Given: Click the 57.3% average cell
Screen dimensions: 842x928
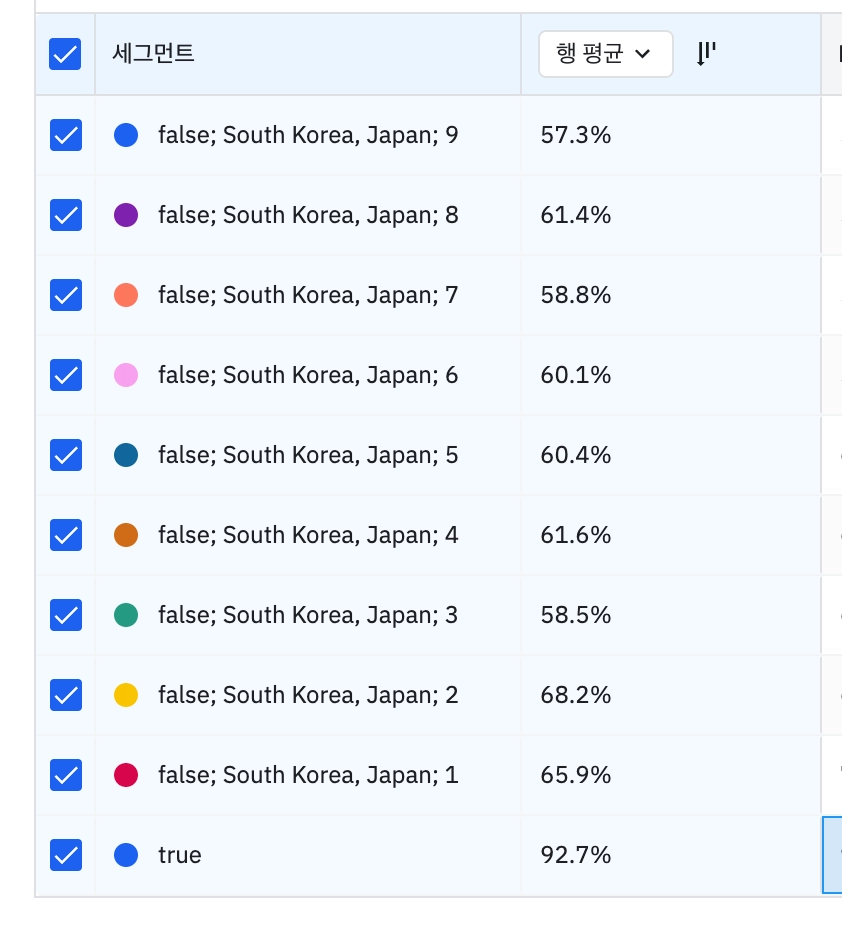Looking at the screenshot, I should coord(671,135).
